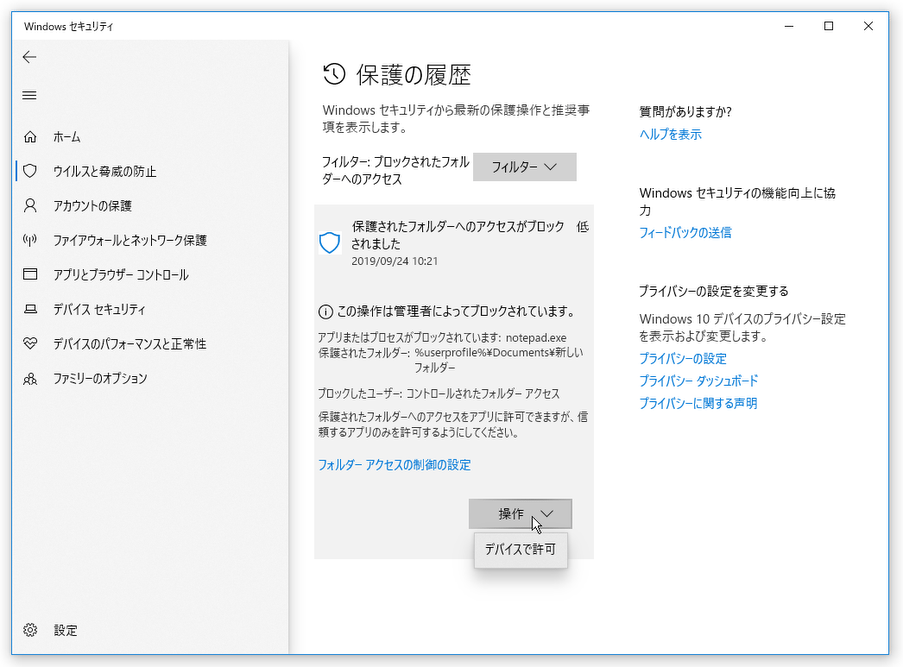
Task: Click the device health heart icon
Action: (30, 344)
